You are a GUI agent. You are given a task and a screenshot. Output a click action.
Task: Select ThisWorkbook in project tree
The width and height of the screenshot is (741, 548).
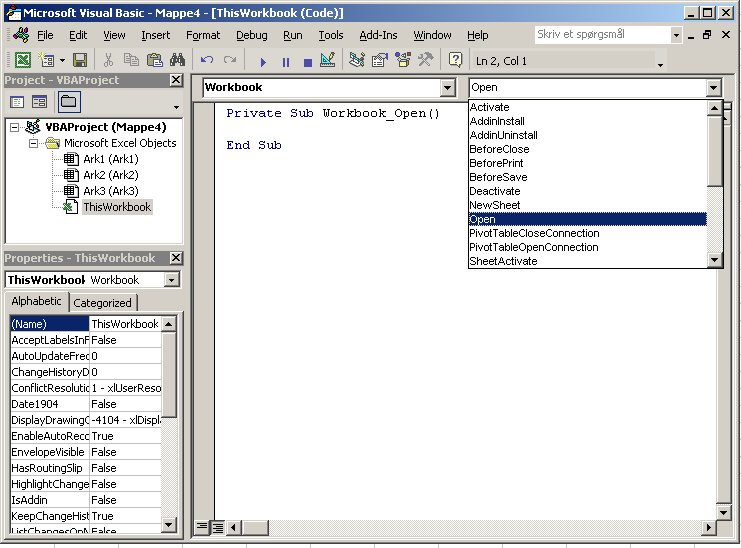[x=117, y=207]
